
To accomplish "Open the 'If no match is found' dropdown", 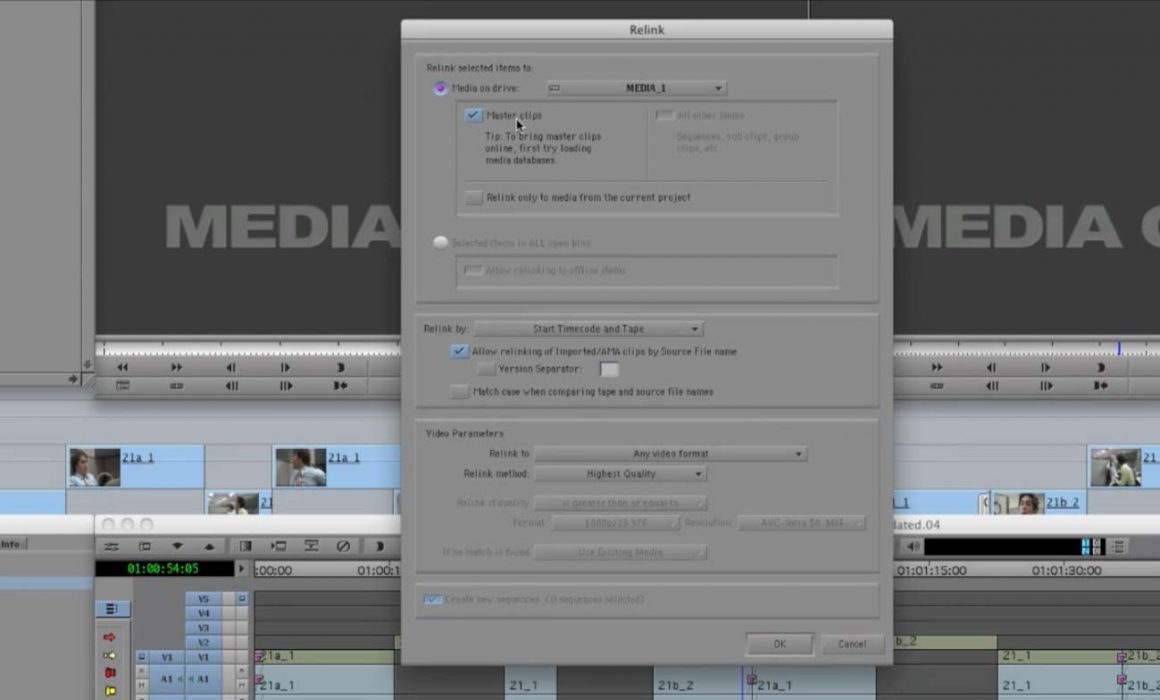I will [x=621, y=552].
